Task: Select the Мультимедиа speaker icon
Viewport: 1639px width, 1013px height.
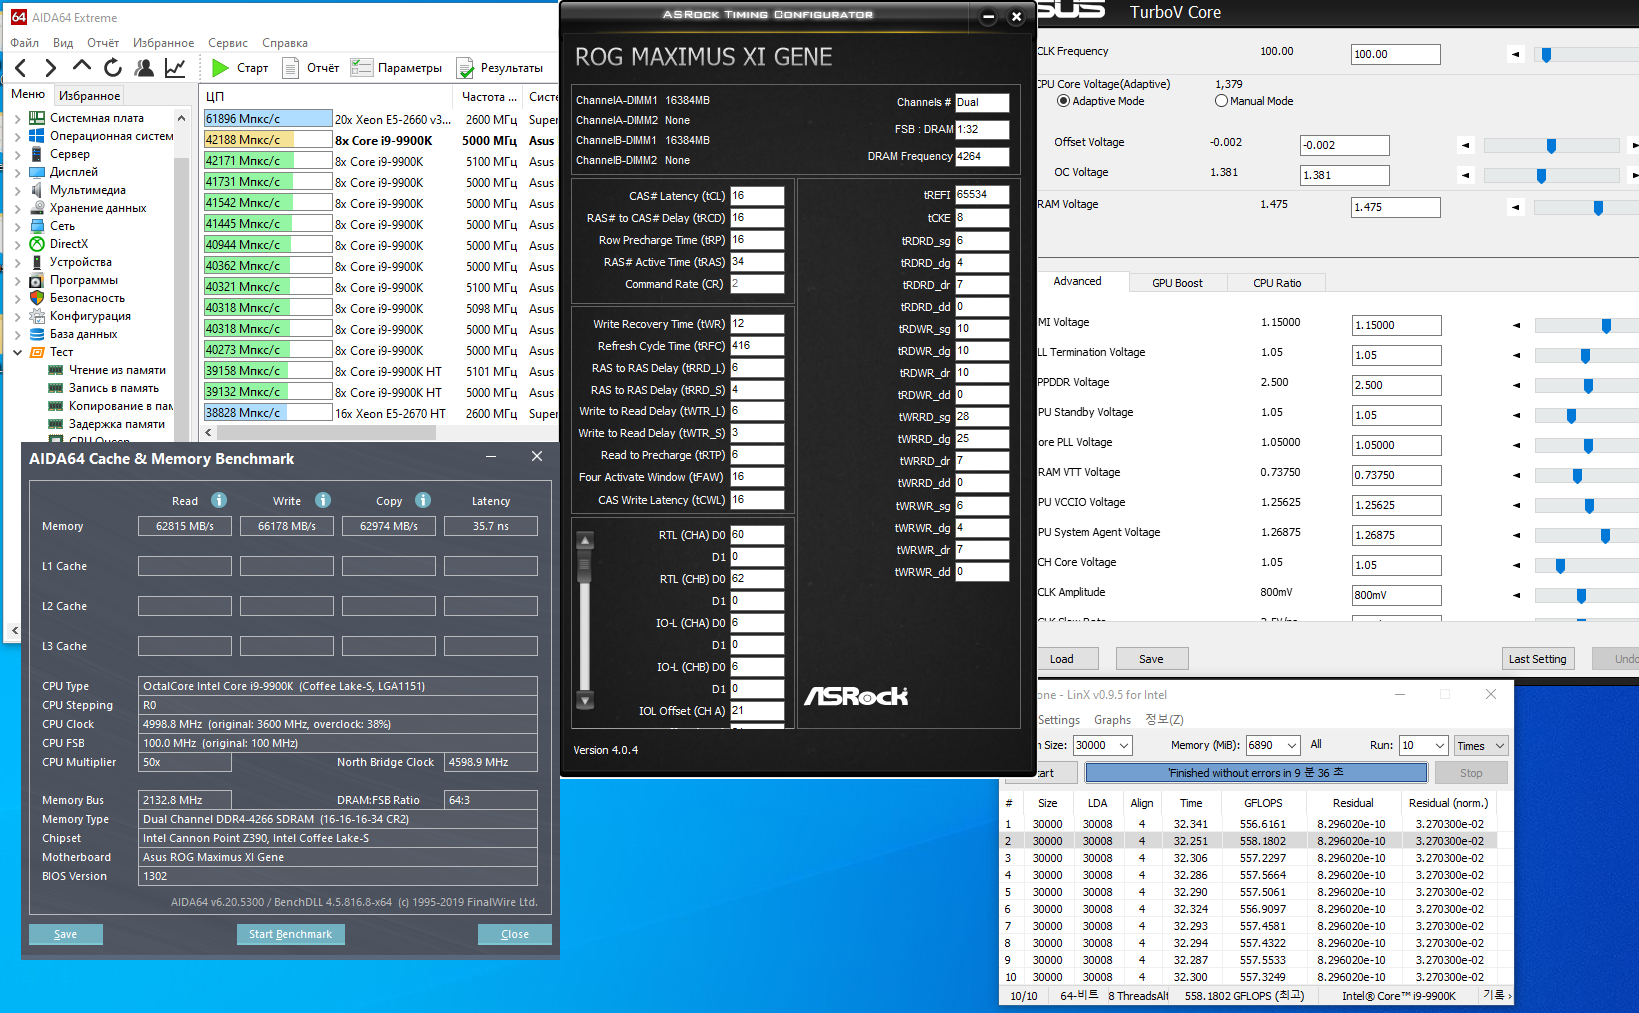Action: (37, 190)
